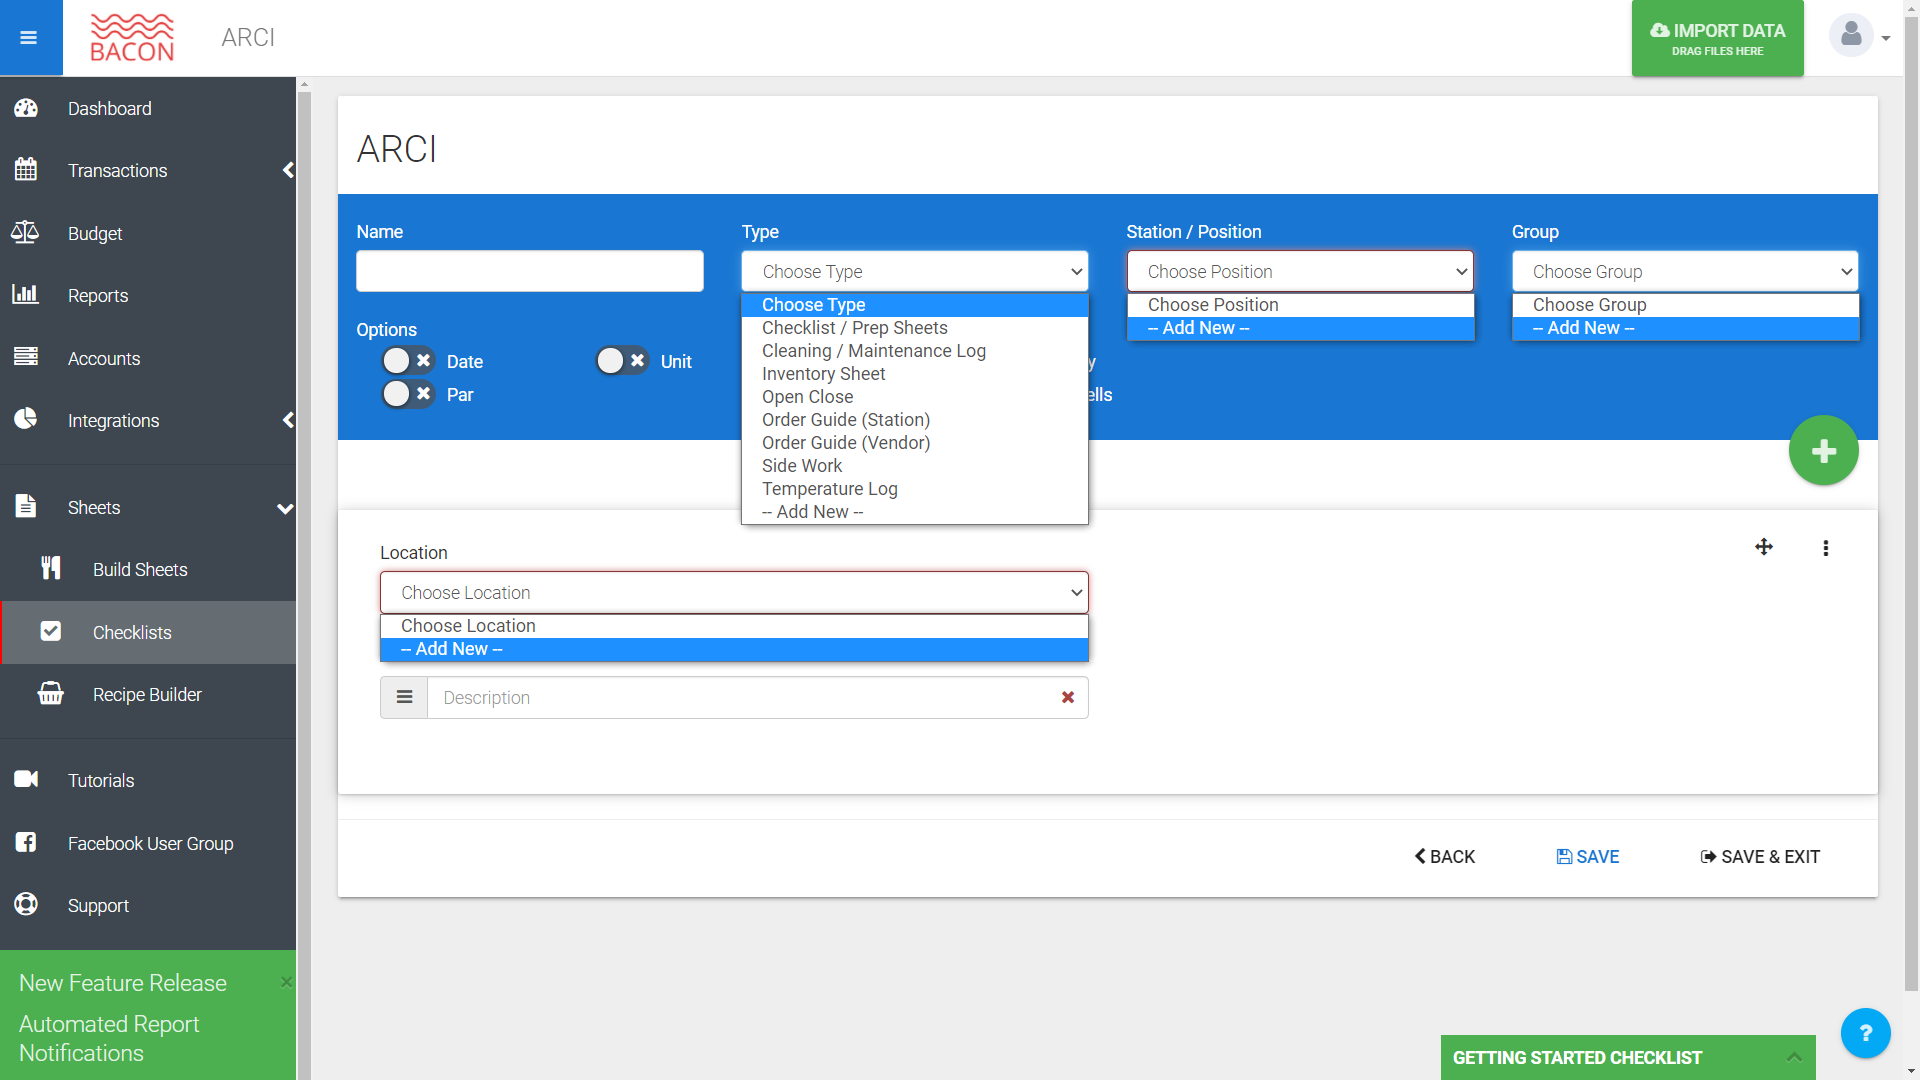Click the red X beside Description
Screen dimensions: 1920x1080
click(x=1068, y=698)
